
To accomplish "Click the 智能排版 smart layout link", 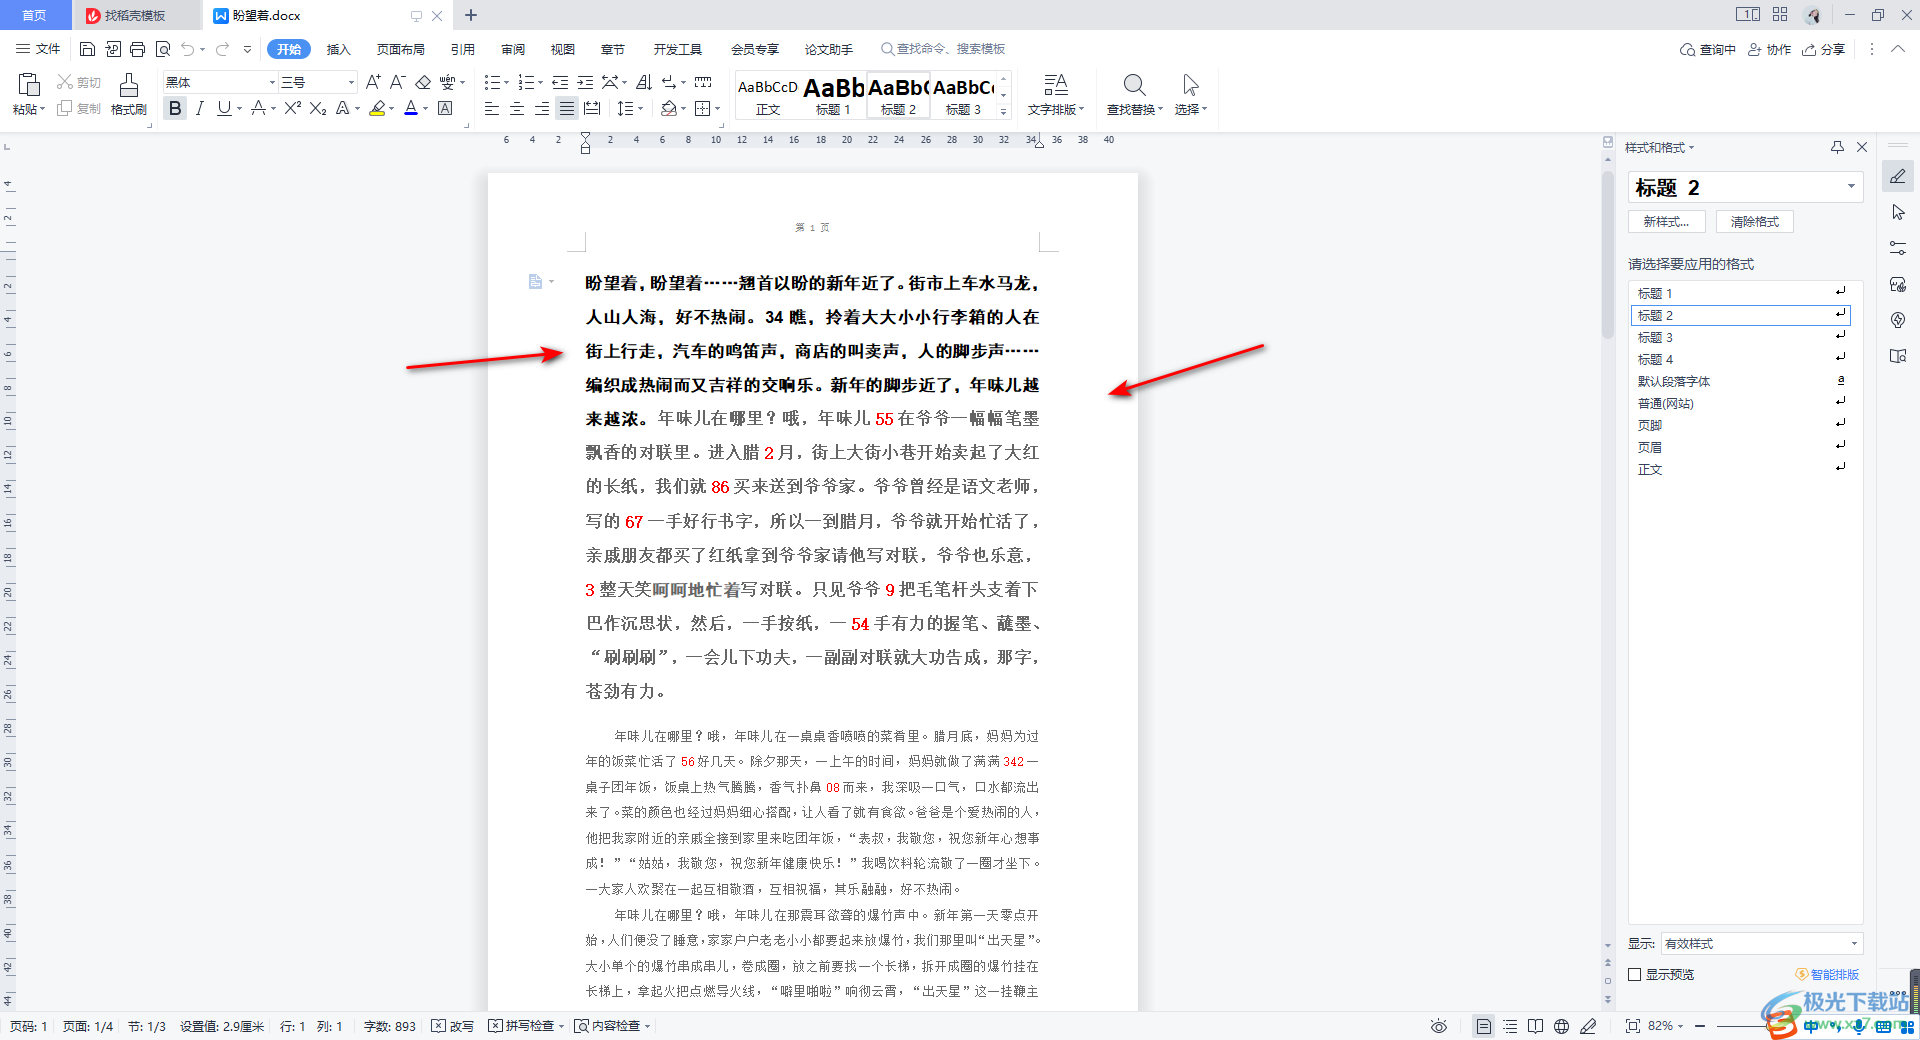I will point(1827,974).
